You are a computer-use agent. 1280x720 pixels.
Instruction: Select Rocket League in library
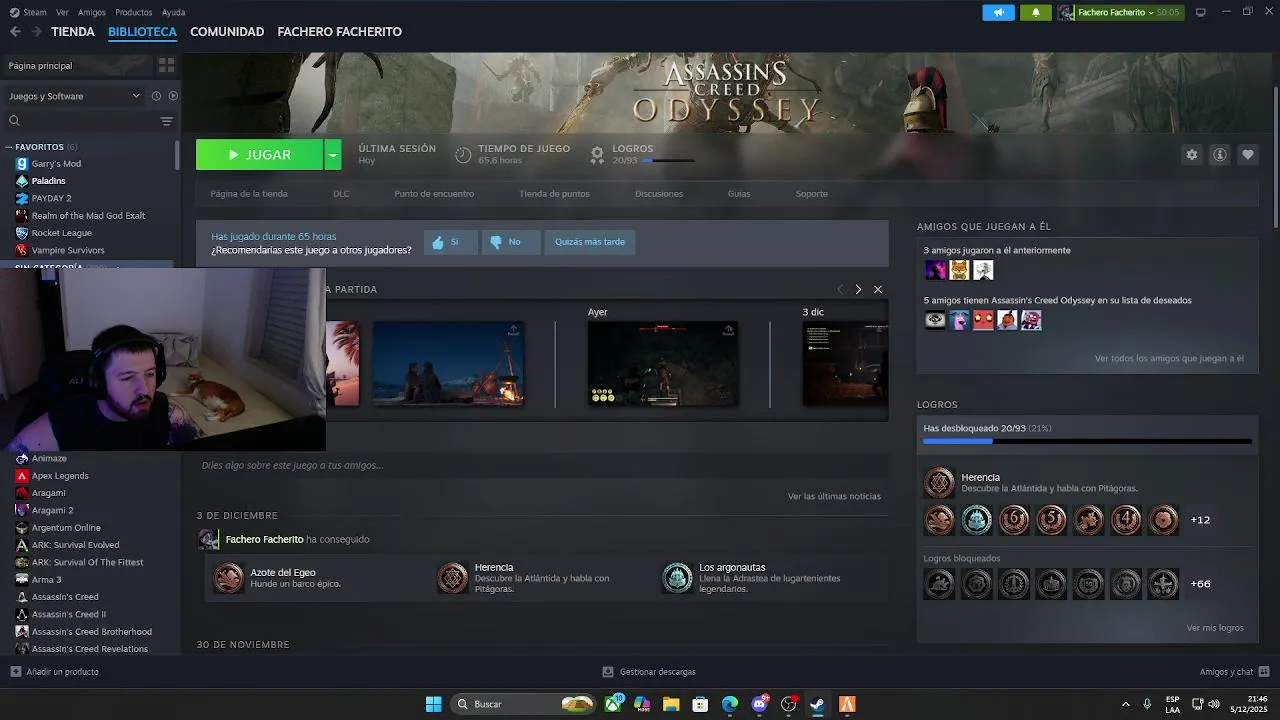tap(61, 233)
